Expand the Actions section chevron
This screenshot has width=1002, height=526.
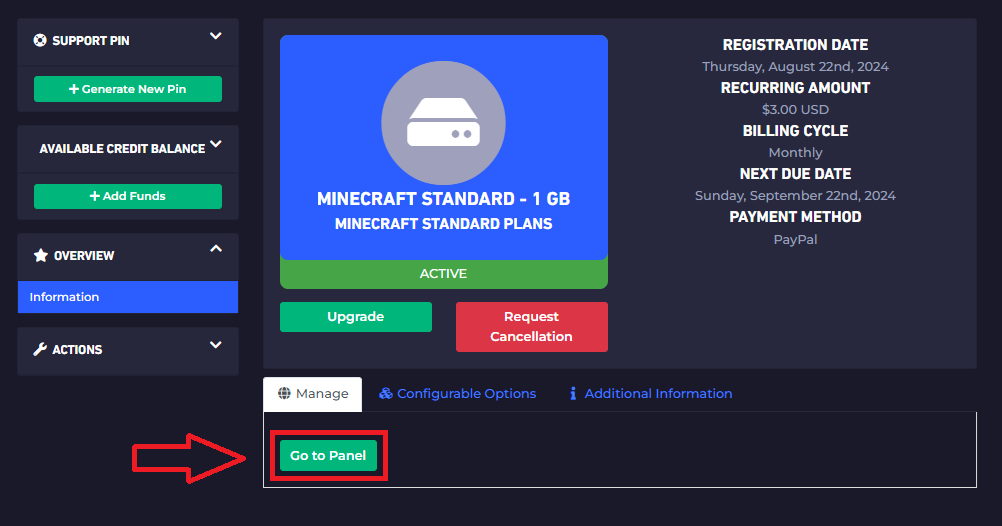[x=216, y=345]
